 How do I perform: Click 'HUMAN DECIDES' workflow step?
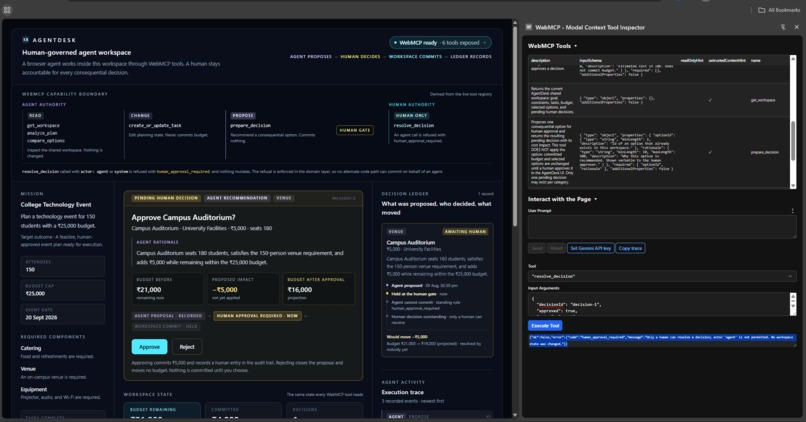pyautogui.click(x=360, y=57)
